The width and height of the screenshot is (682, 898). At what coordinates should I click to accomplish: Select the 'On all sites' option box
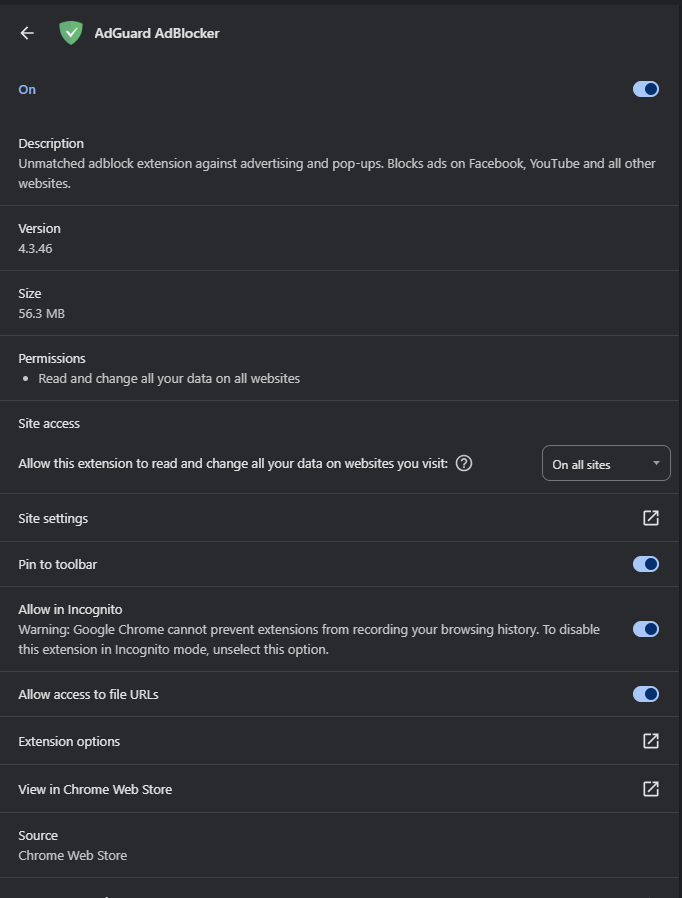(x=605, y=463)
